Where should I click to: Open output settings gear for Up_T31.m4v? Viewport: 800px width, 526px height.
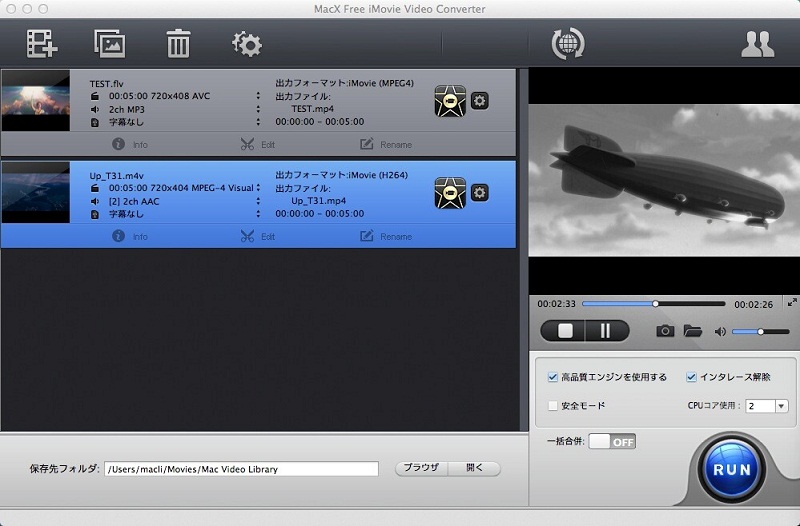pyautogui.click(x=479, y=192)
